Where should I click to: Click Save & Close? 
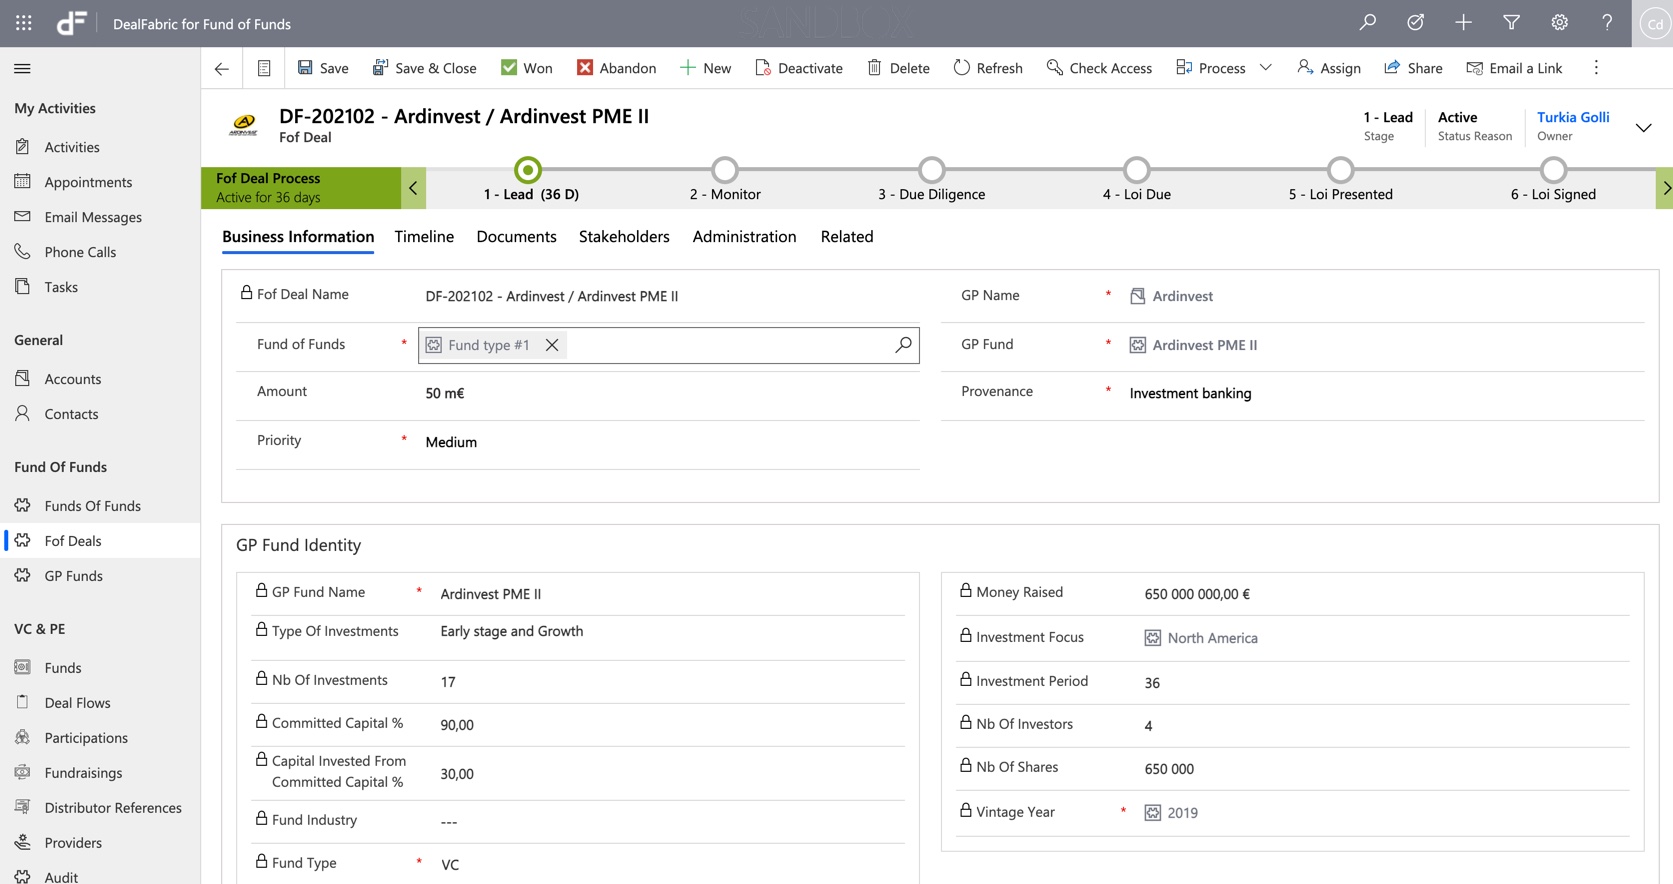pos(424,68)
